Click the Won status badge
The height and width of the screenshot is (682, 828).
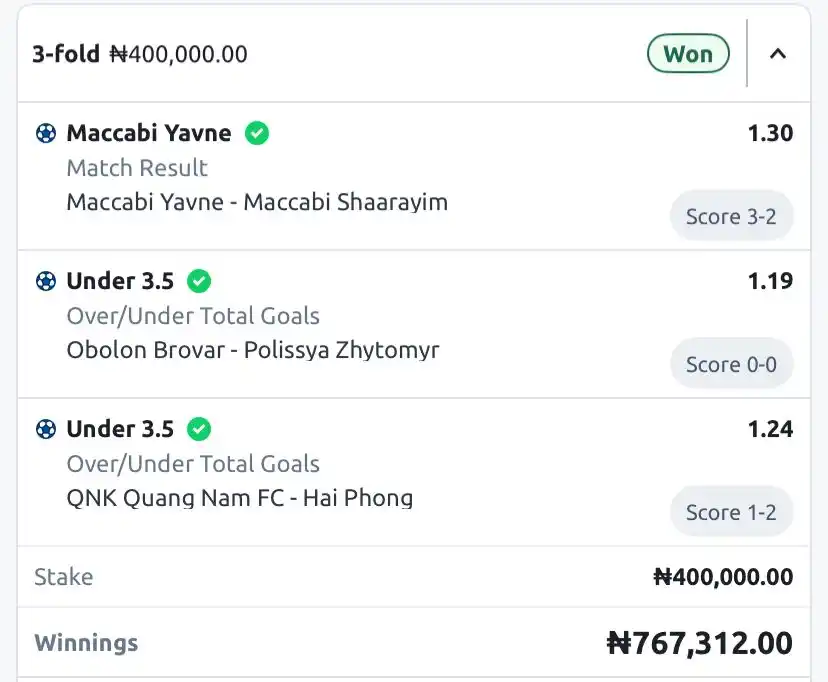pyautogui.click(x=688, y=54)
